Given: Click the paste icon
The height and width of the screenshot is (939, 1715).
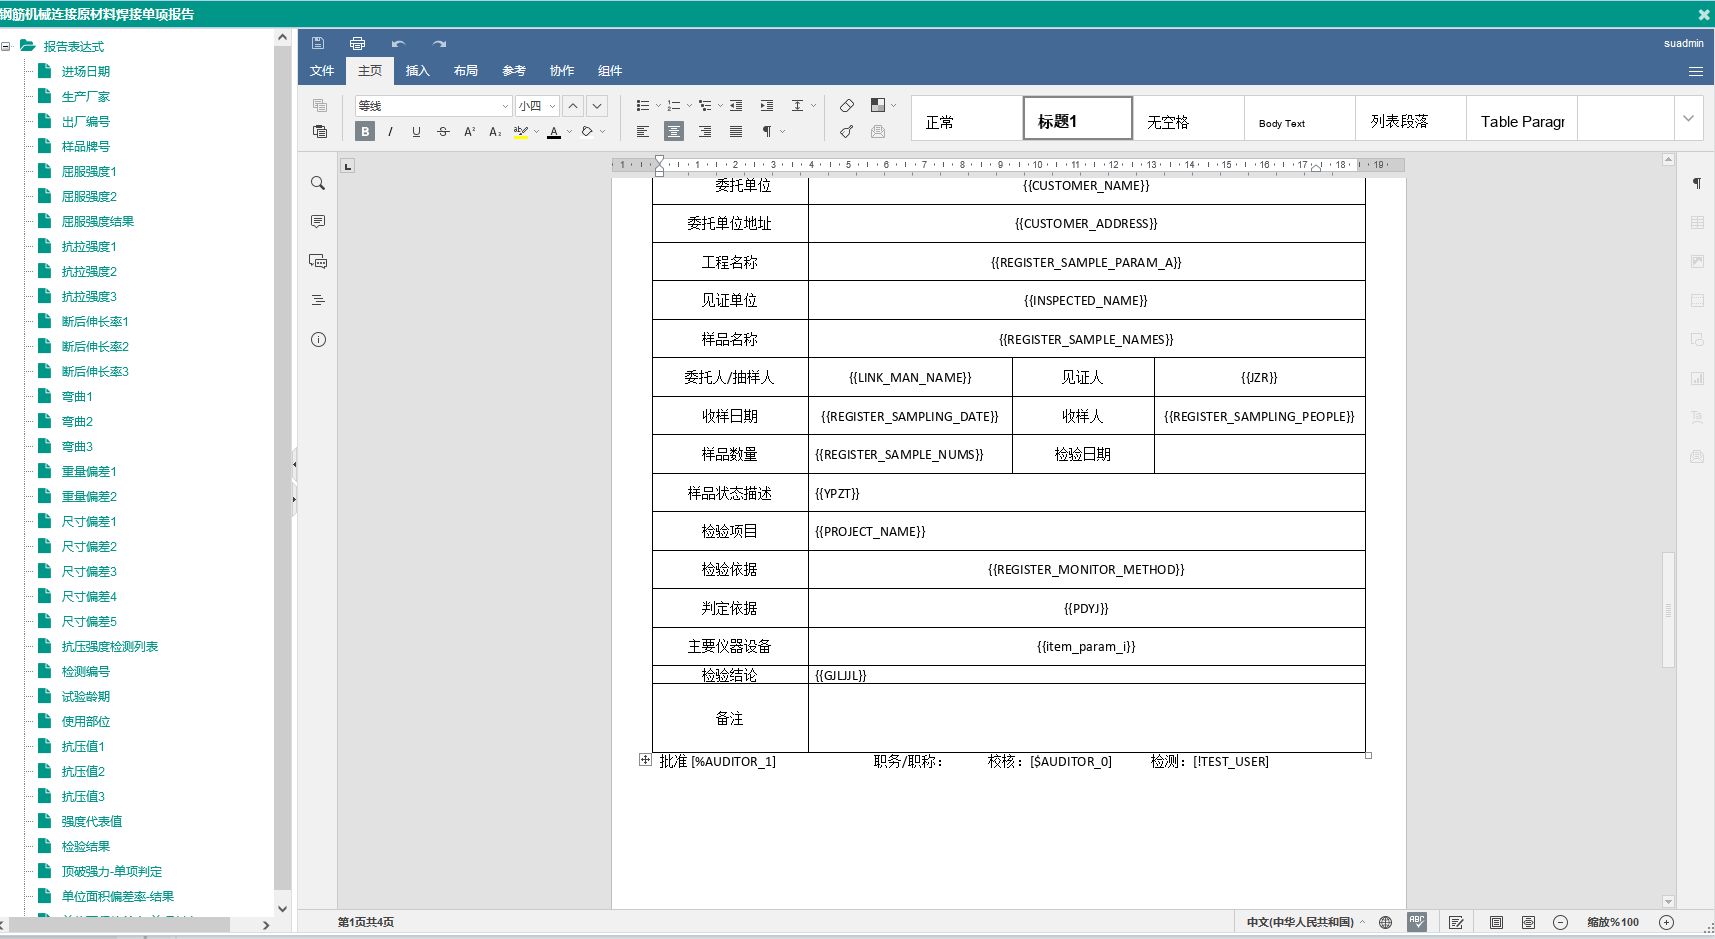Looking at the screenshot, I should pyautogui.click(x=320, y=131).
